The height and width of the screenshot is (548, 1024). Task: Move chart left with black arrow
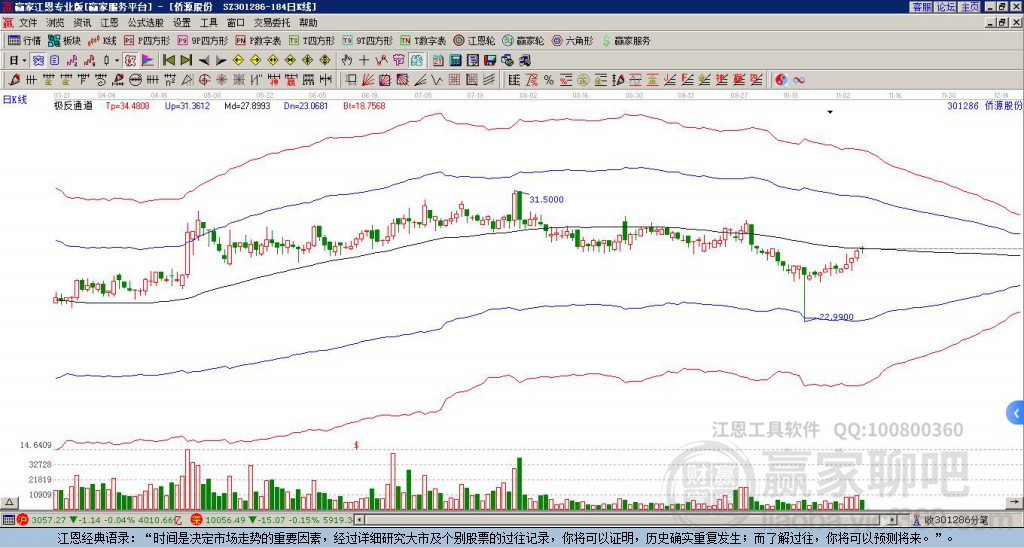pyautogui.click(x=204, y=61)
